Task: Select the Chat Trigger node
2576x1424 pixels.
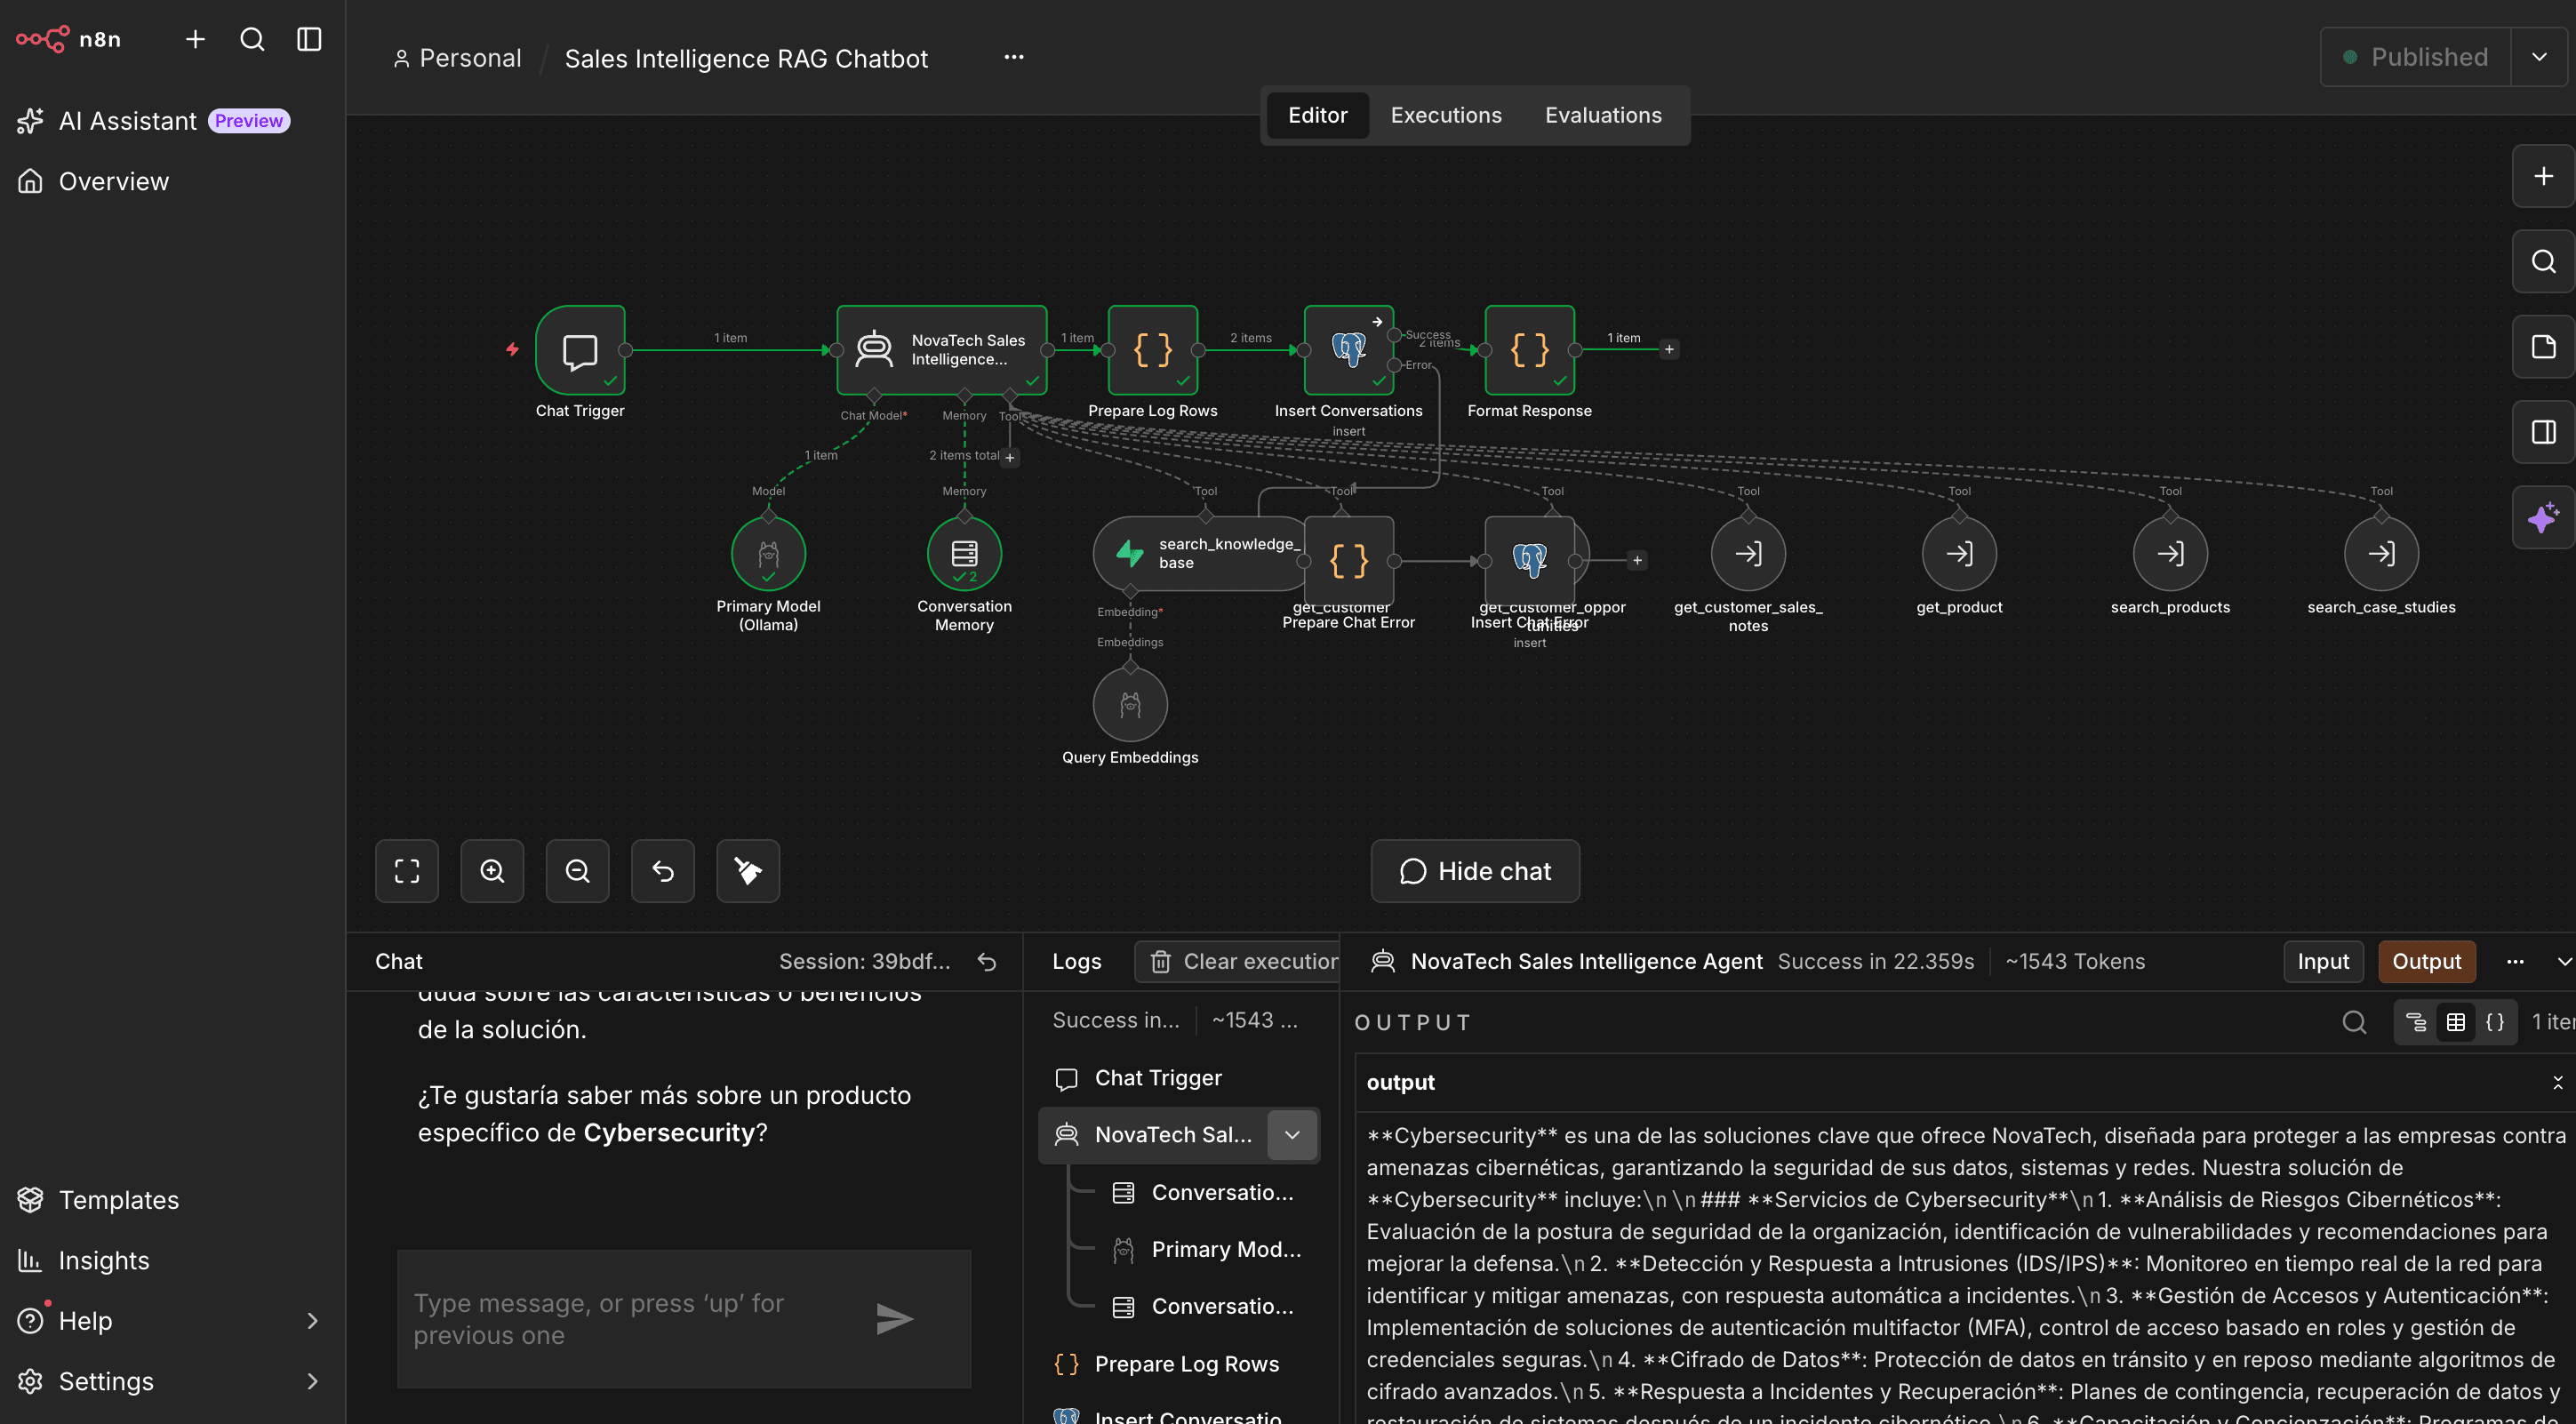Action: tap(580, 350)
